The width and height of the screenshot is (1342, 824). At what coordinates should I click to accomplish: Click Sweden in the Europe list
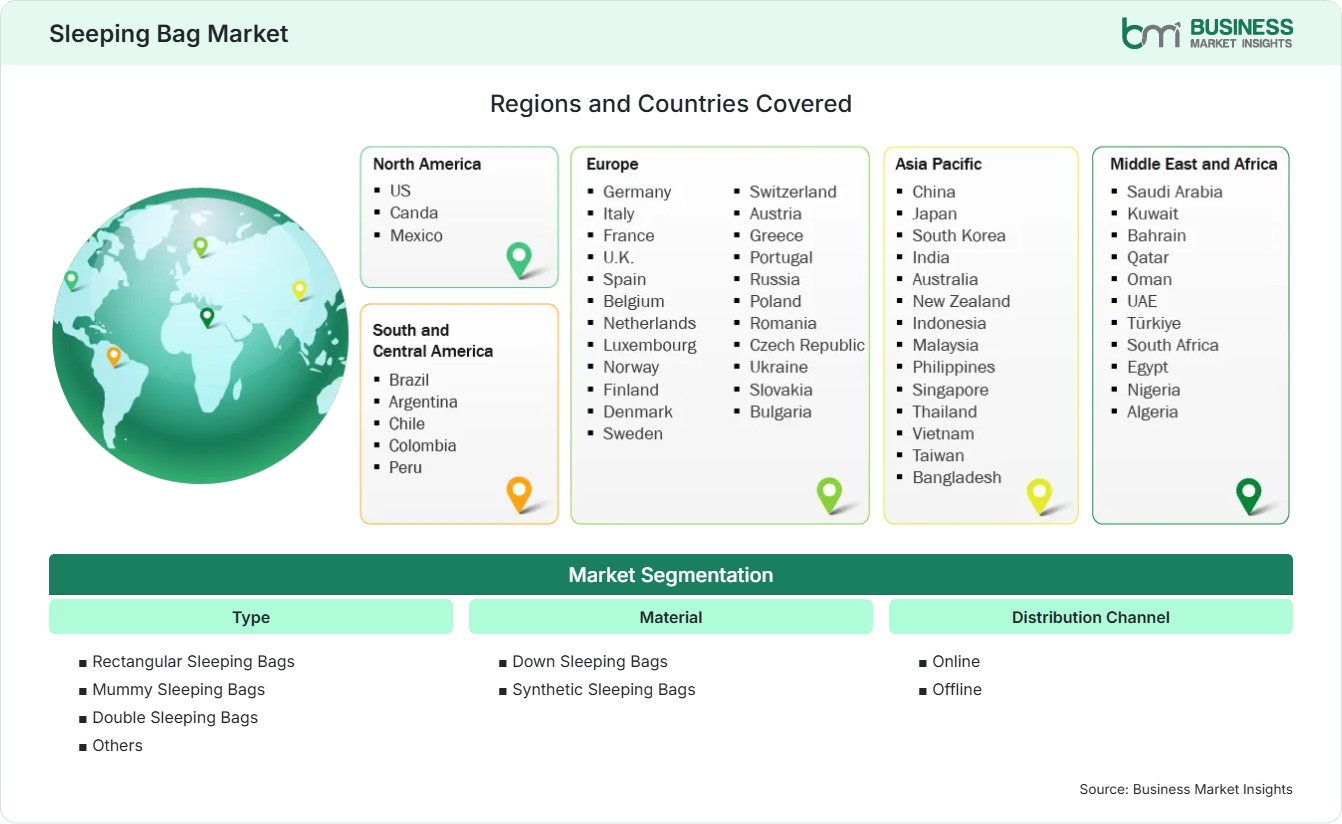[x=633, y=433]
